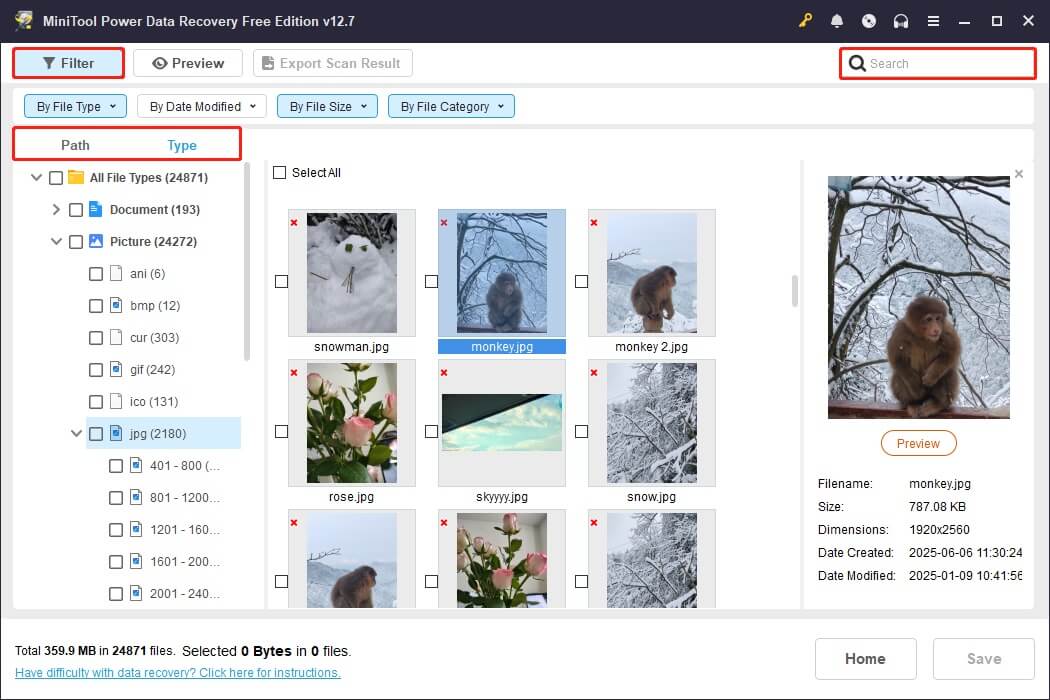
Task: Open the By Date Modified dropdown
Action: (201, 105)
